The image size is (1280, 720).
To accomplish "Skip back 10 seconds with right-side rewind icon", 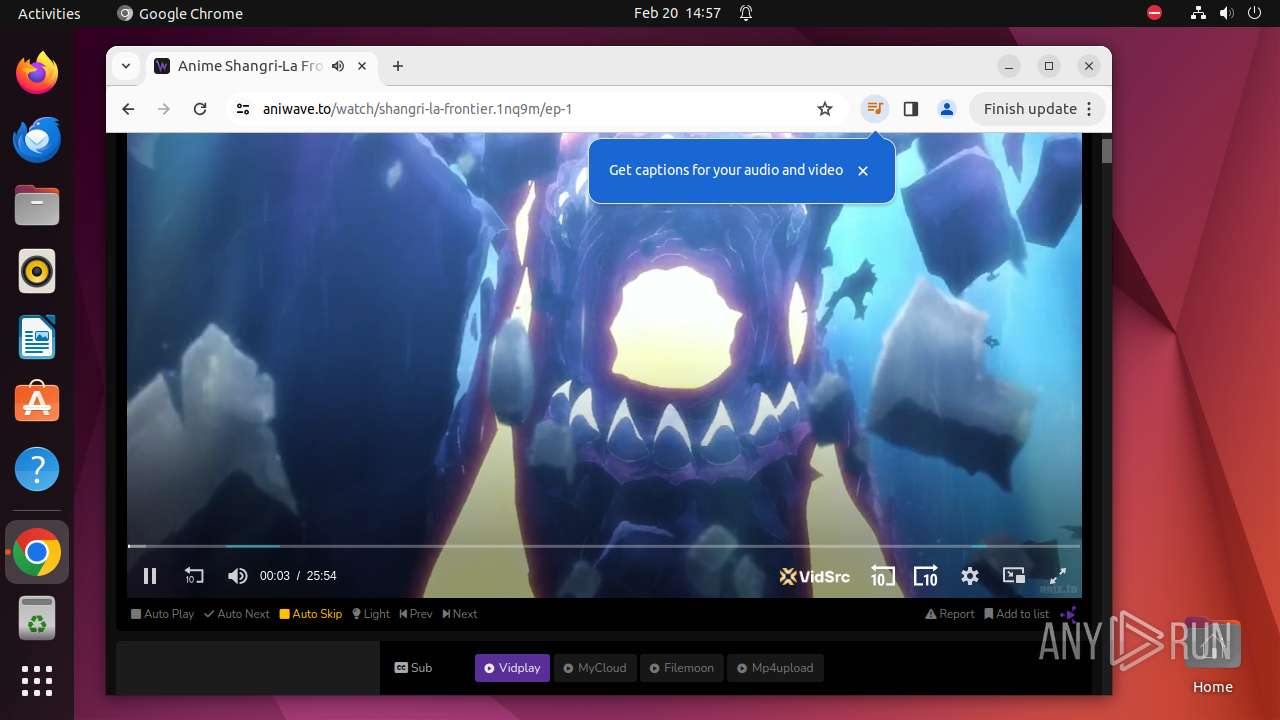I will click(x=882, y=576).
